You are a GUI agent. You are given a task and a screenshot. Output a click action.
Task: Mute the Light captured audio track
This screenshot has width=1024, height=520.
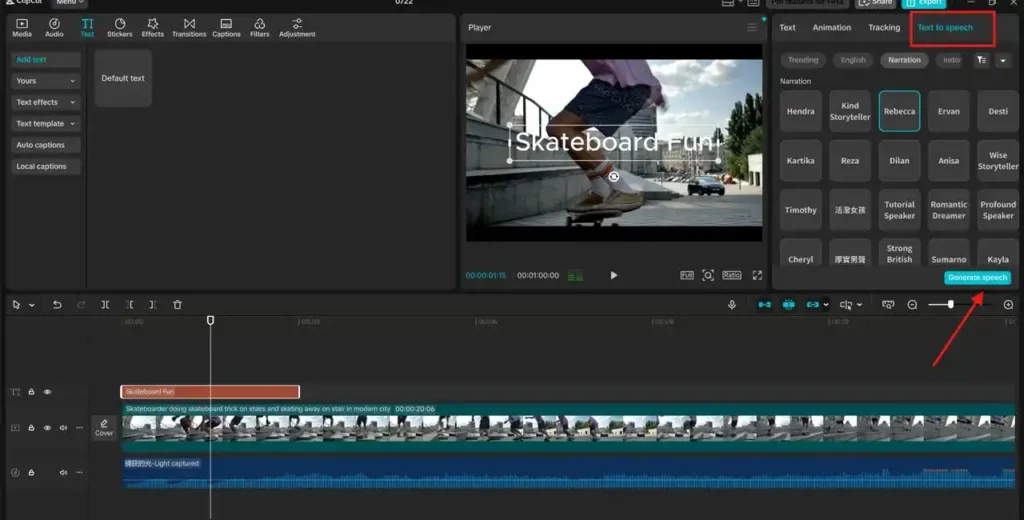coord(63,472)
